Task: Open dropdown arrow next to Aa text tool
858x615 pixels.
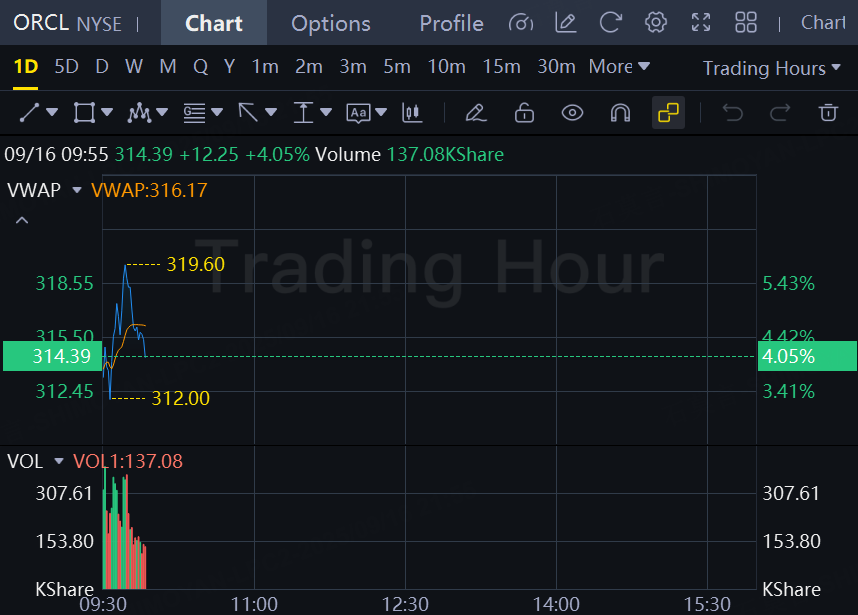Action: coord(381,113)
